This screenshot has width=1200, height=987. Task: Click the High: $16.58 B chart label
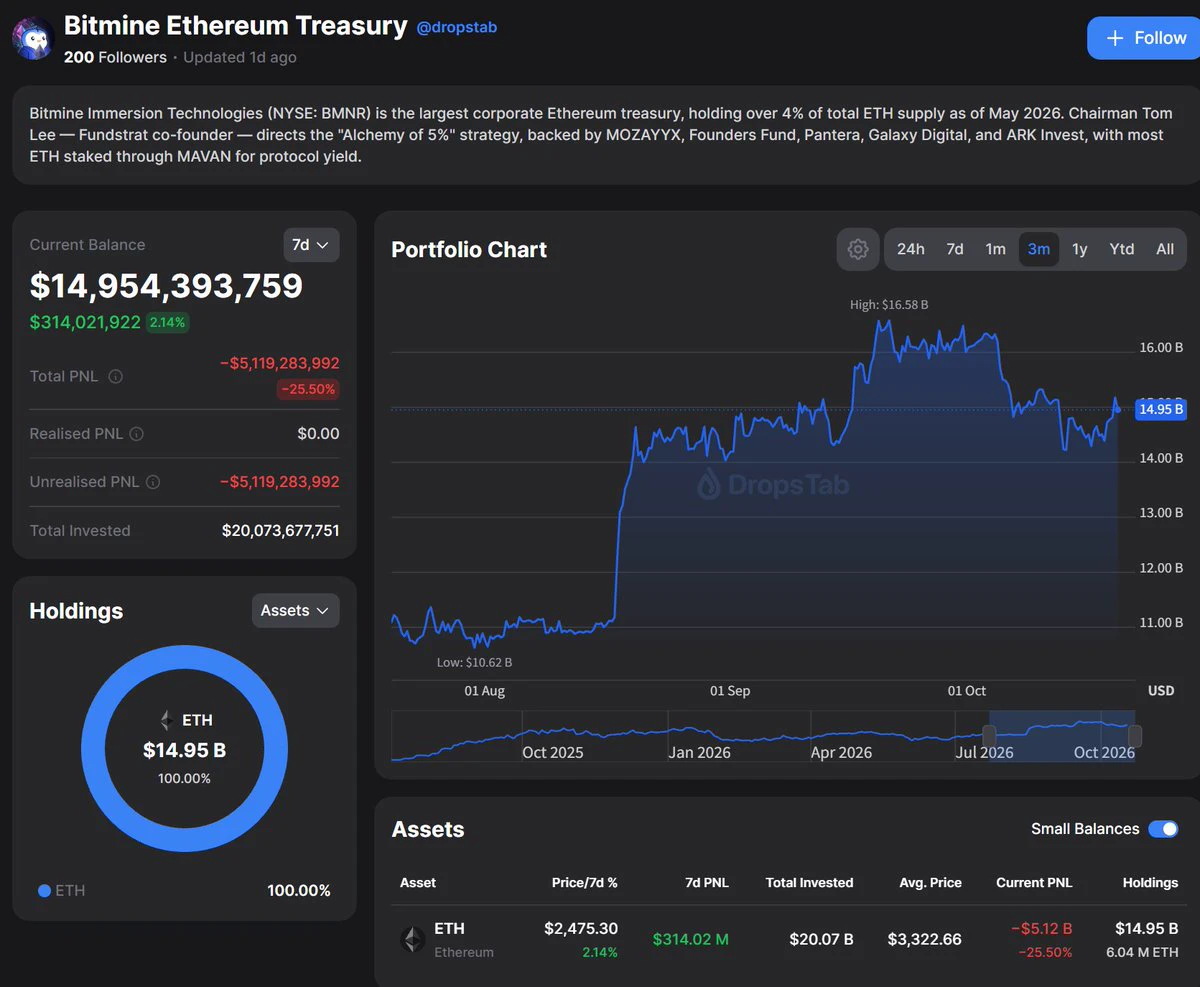889,304
